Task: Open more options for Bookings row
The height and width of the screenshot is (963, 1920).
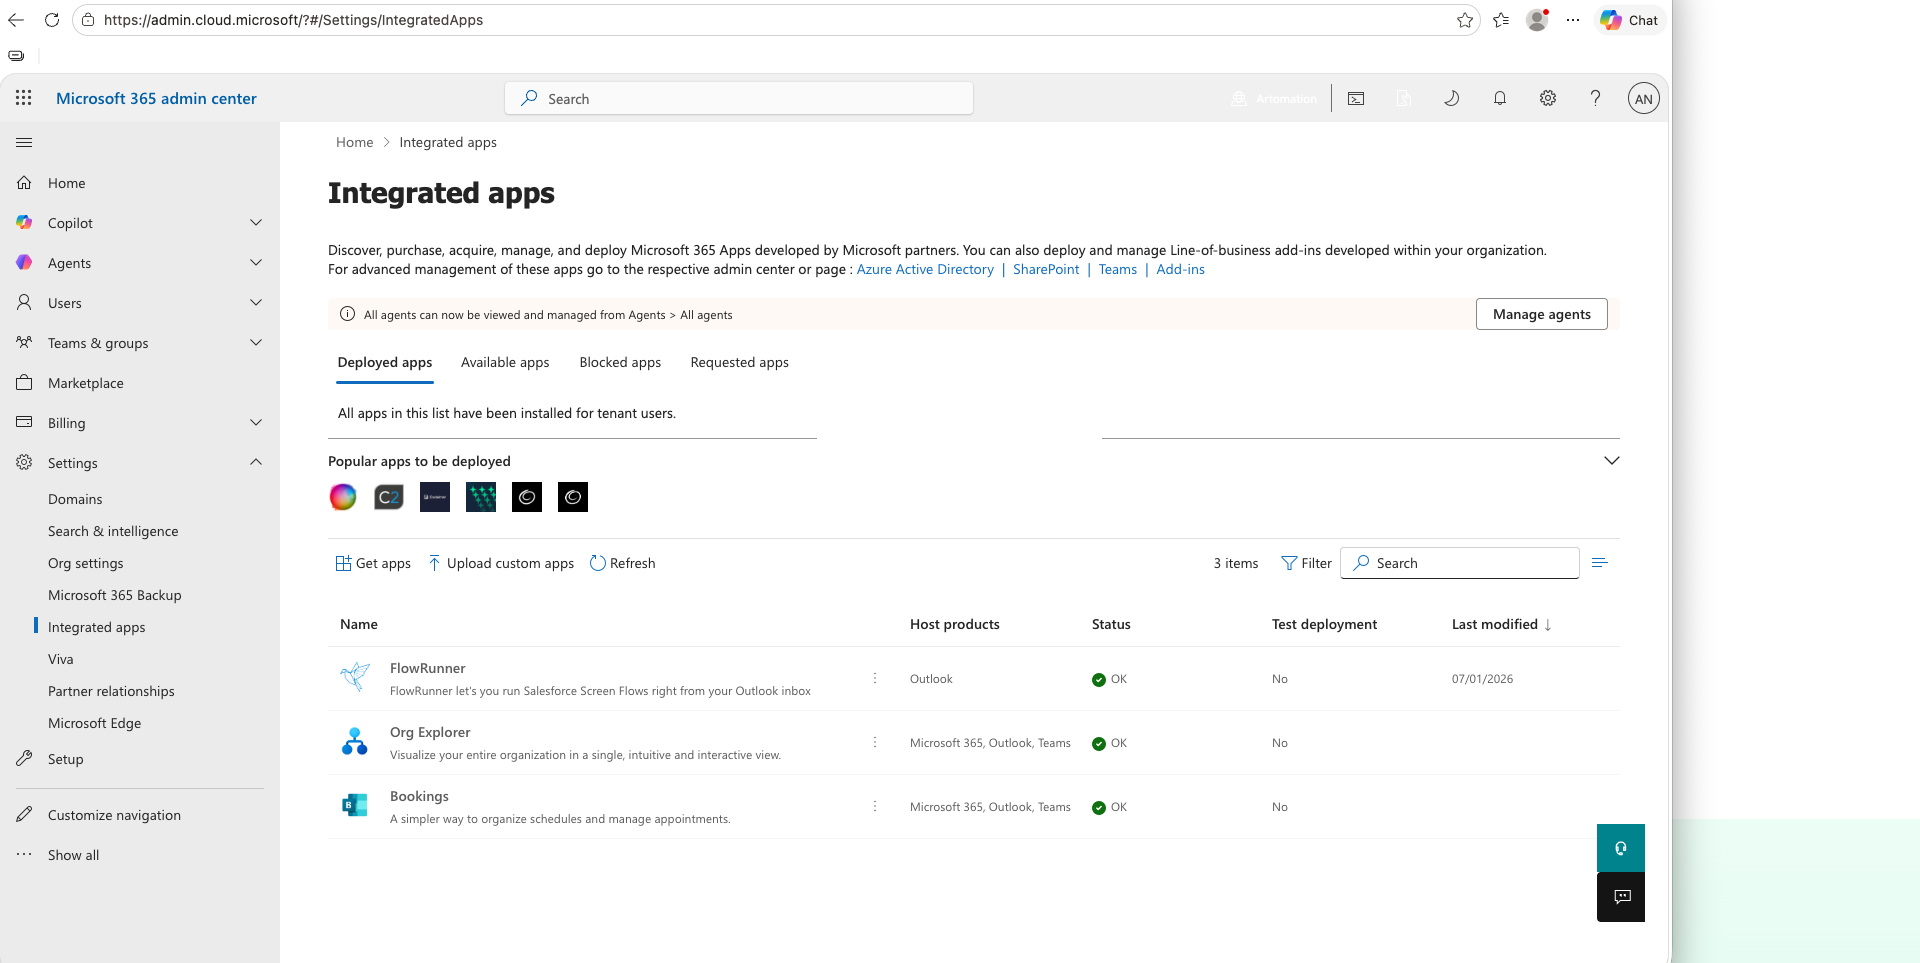Action: 875,806
